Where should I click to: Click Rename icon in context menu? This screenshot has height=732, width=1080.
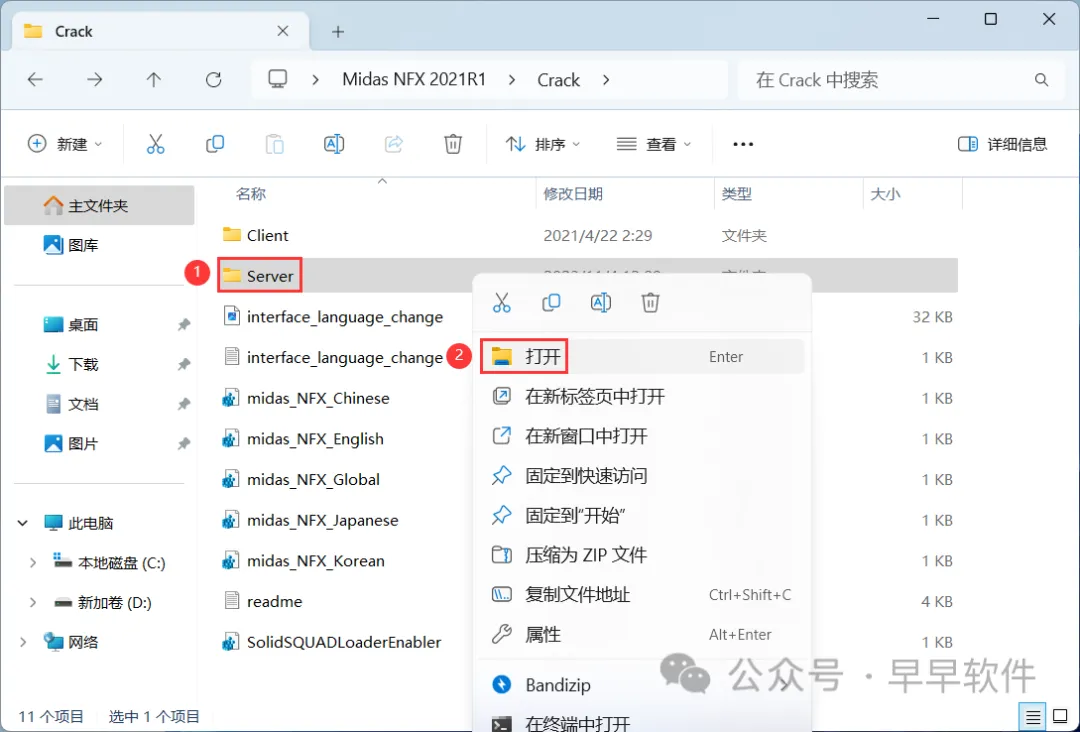tap(601, 302)
